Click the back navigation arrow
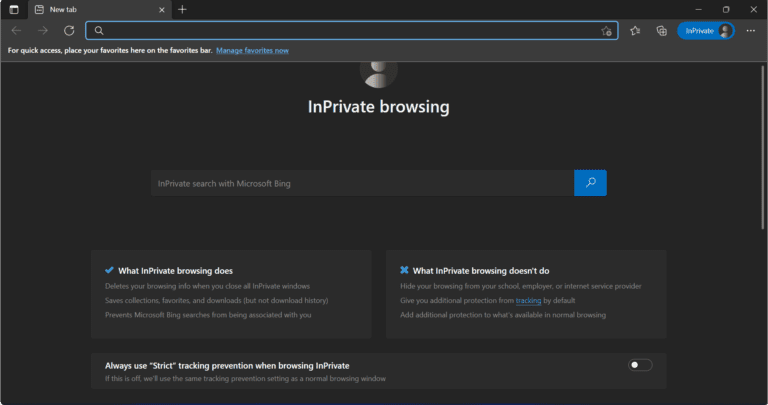Screen dimensions: 768x405 pyautogui.click(x=16, y=31)
